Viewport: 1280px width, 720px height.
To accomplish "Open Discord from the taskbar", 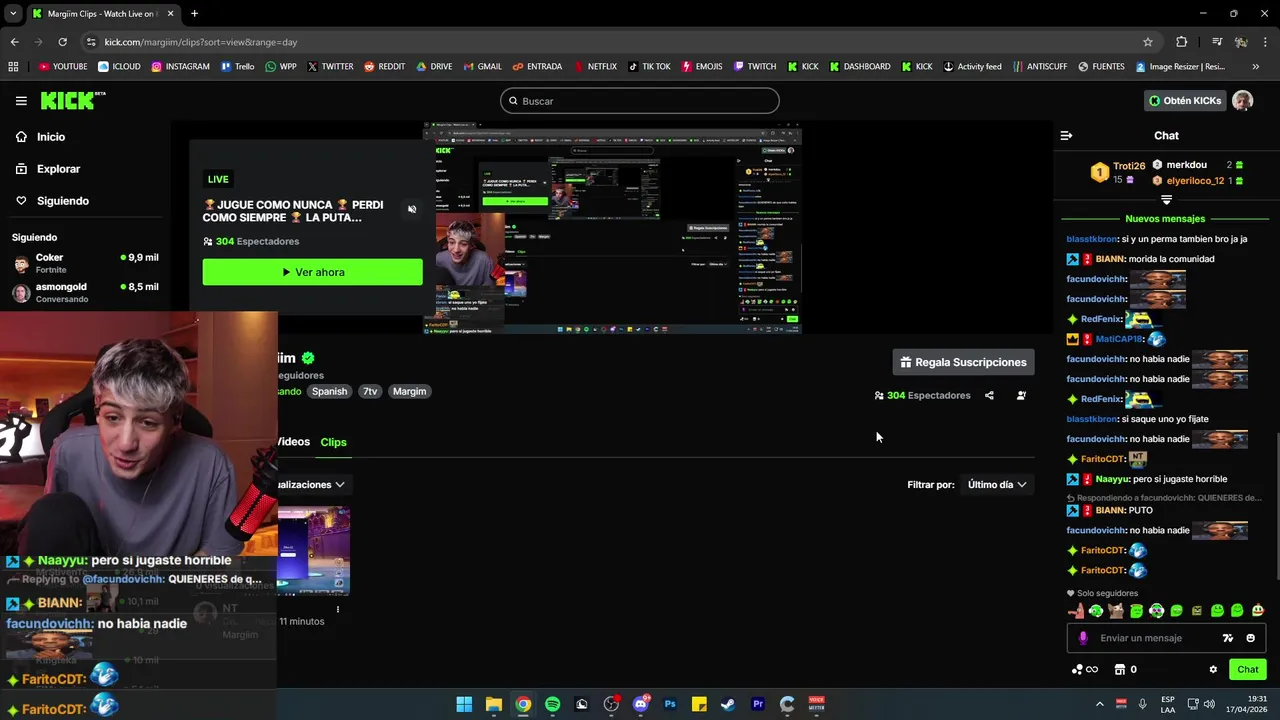I will click(641, 704).
